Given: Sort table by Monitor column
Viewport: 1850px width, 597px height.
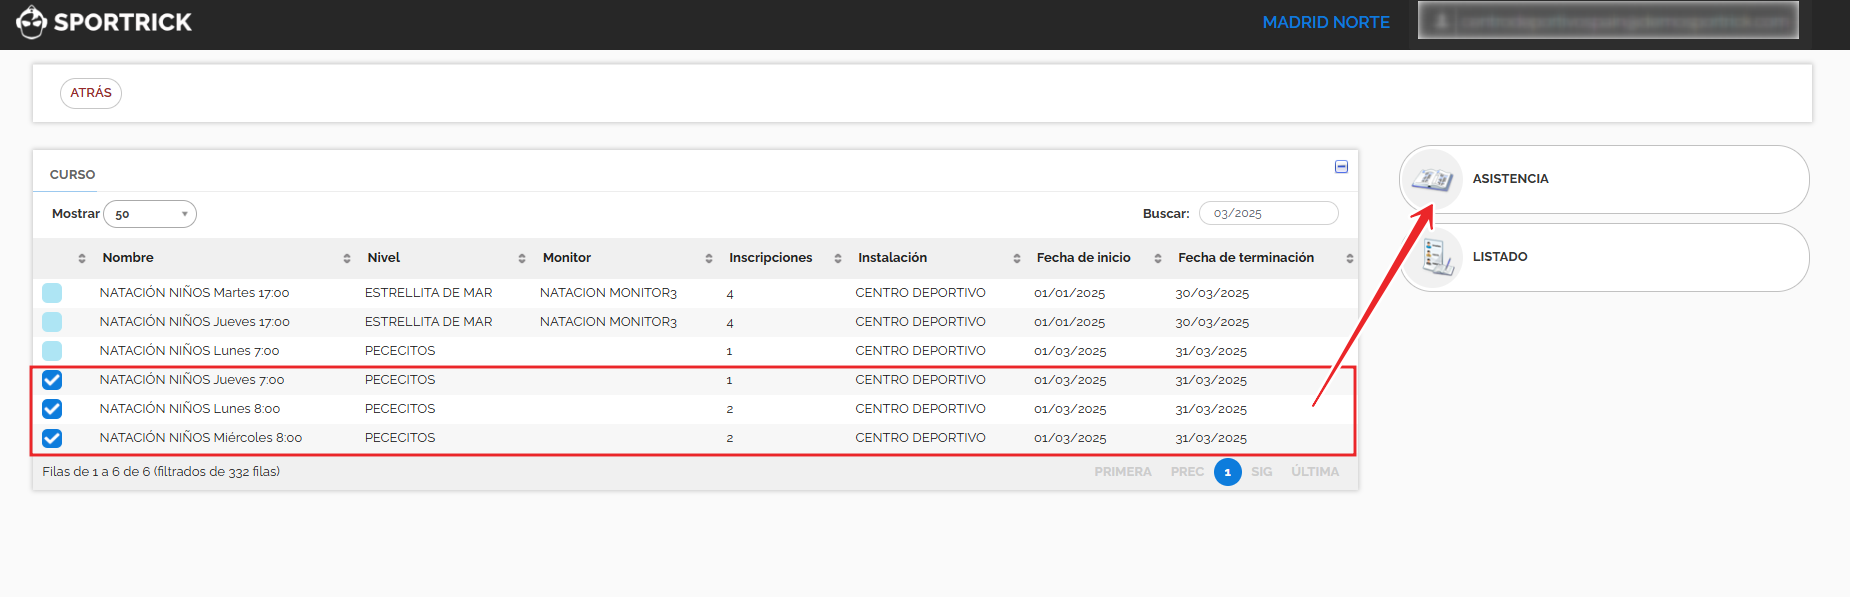Looking at the screenshot, I should [567, 258].
